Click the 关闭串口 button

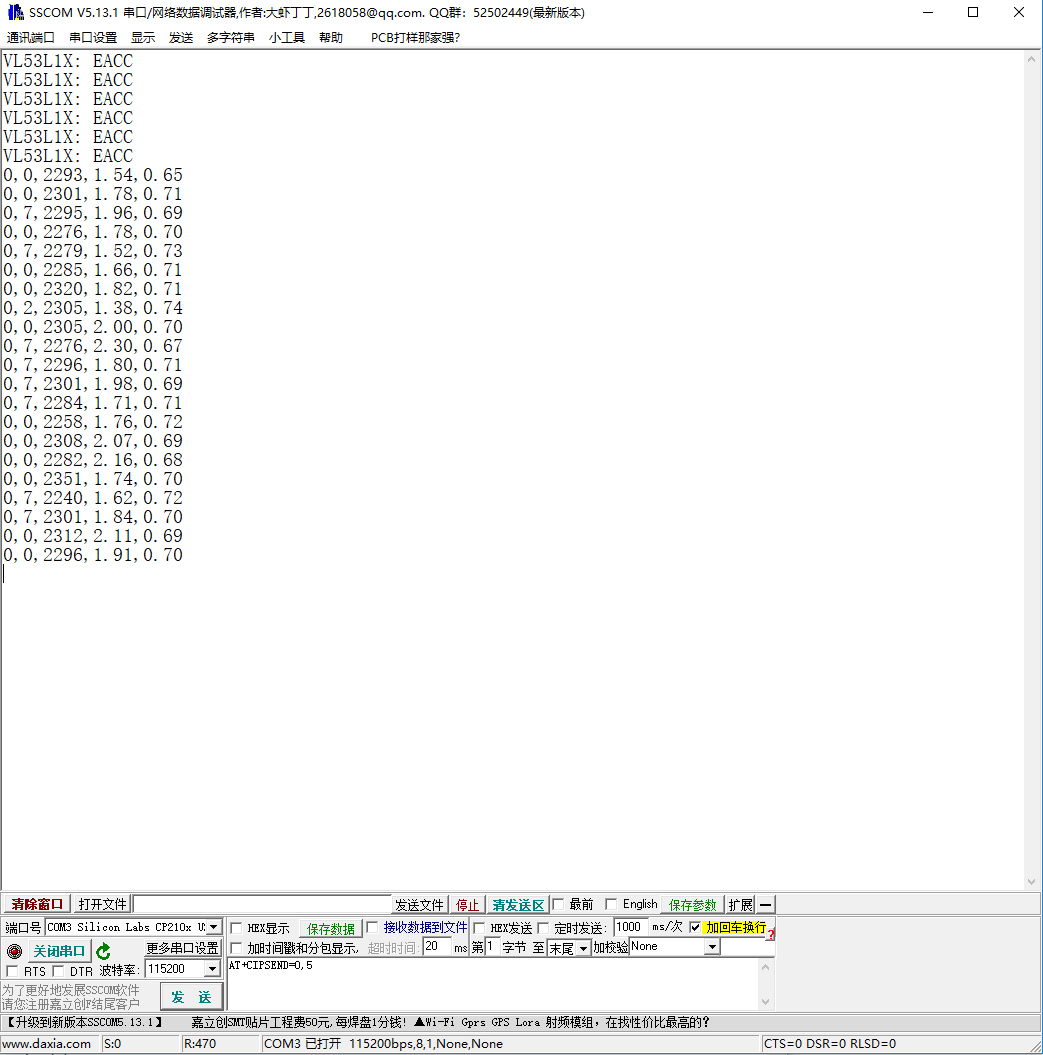click(x=59, y=951)
